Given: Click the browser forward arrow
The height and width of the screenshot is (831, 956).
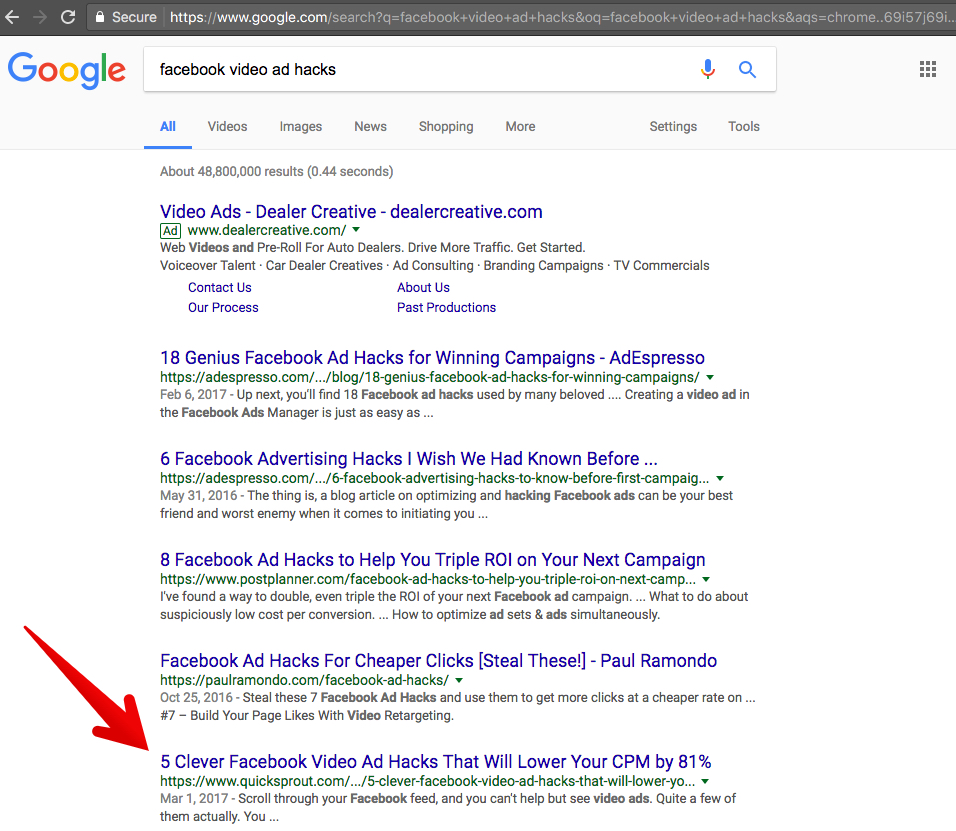Looking at the screenshot, I should tap(40, 17).
